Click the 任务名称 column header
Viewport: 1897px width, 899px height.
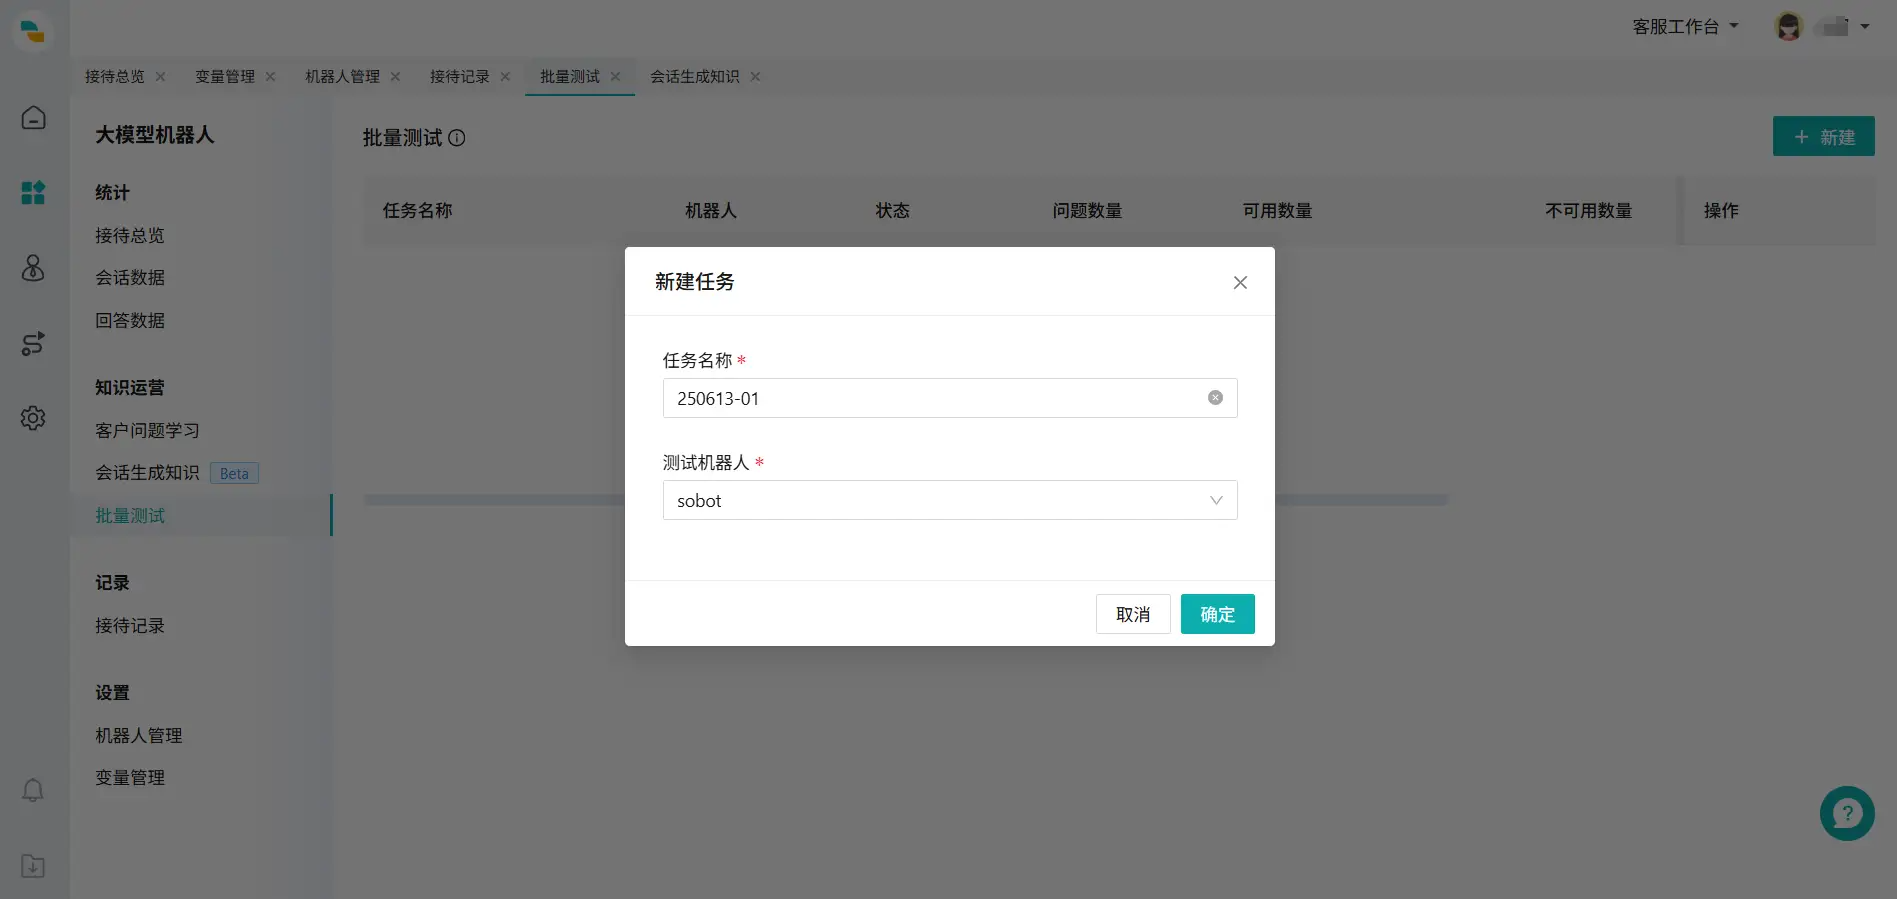coord(418,211)
